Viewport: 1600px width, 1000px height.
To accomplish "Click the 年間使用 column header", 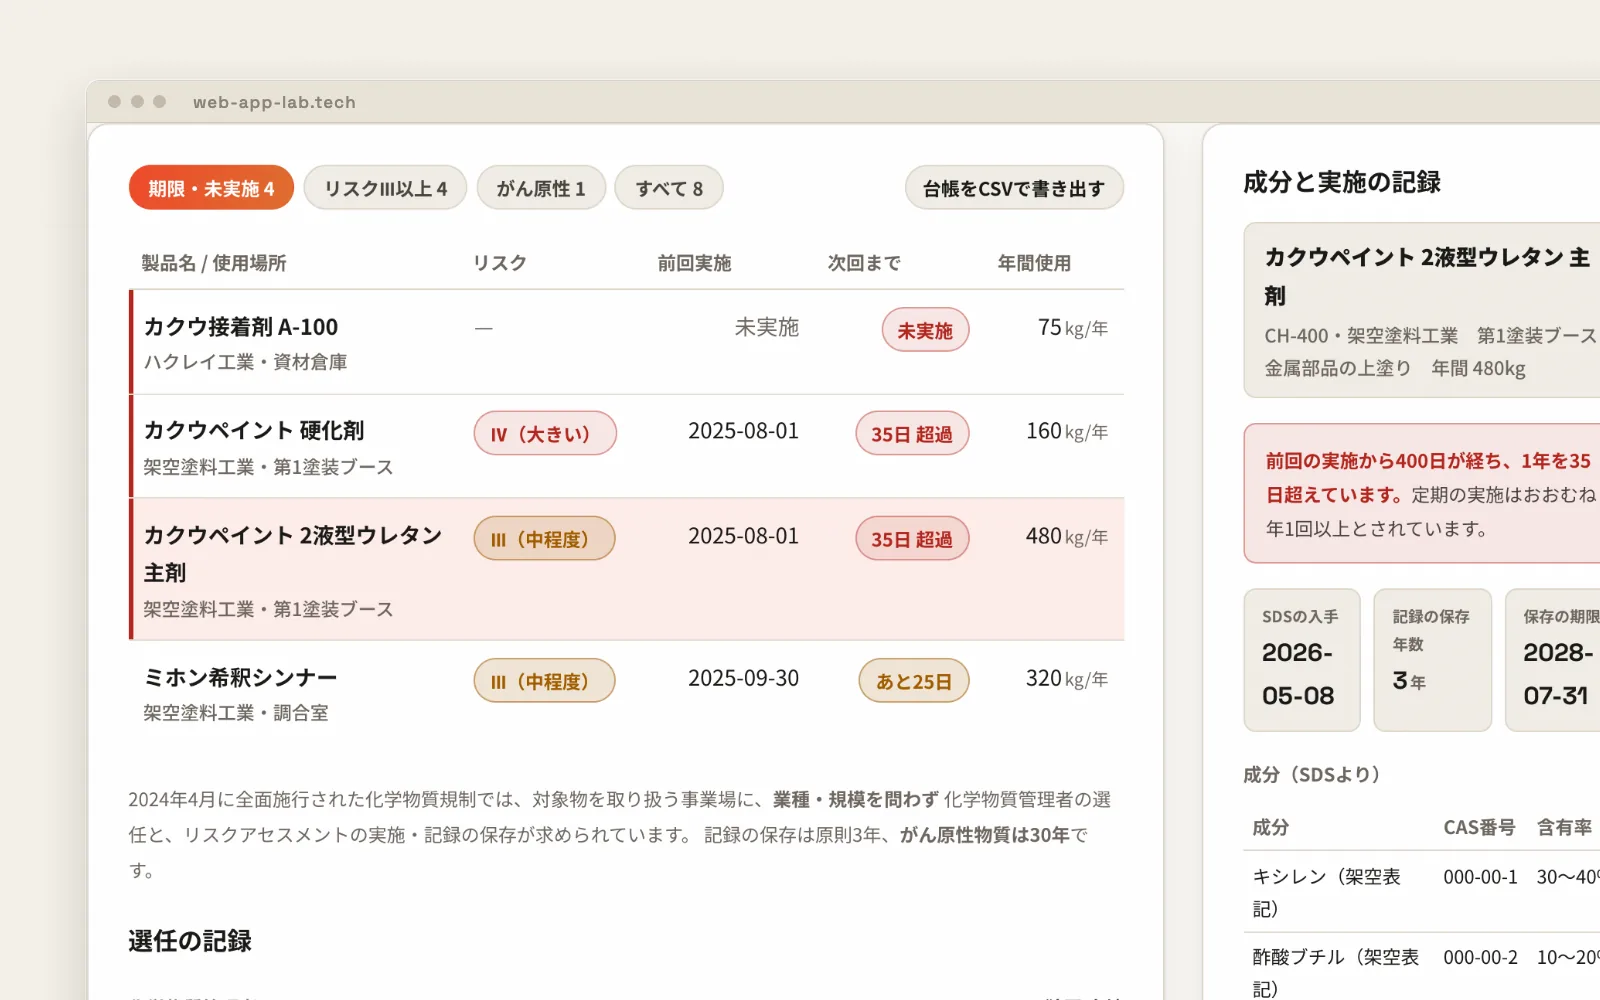I will coord(1034,263).
